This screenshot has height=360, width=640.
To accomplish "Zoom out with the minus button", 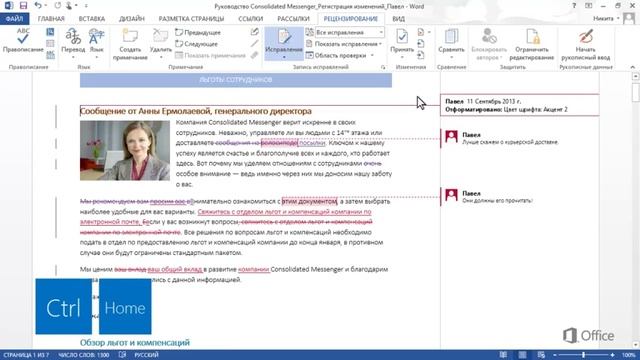I will [x=555, y=355].
